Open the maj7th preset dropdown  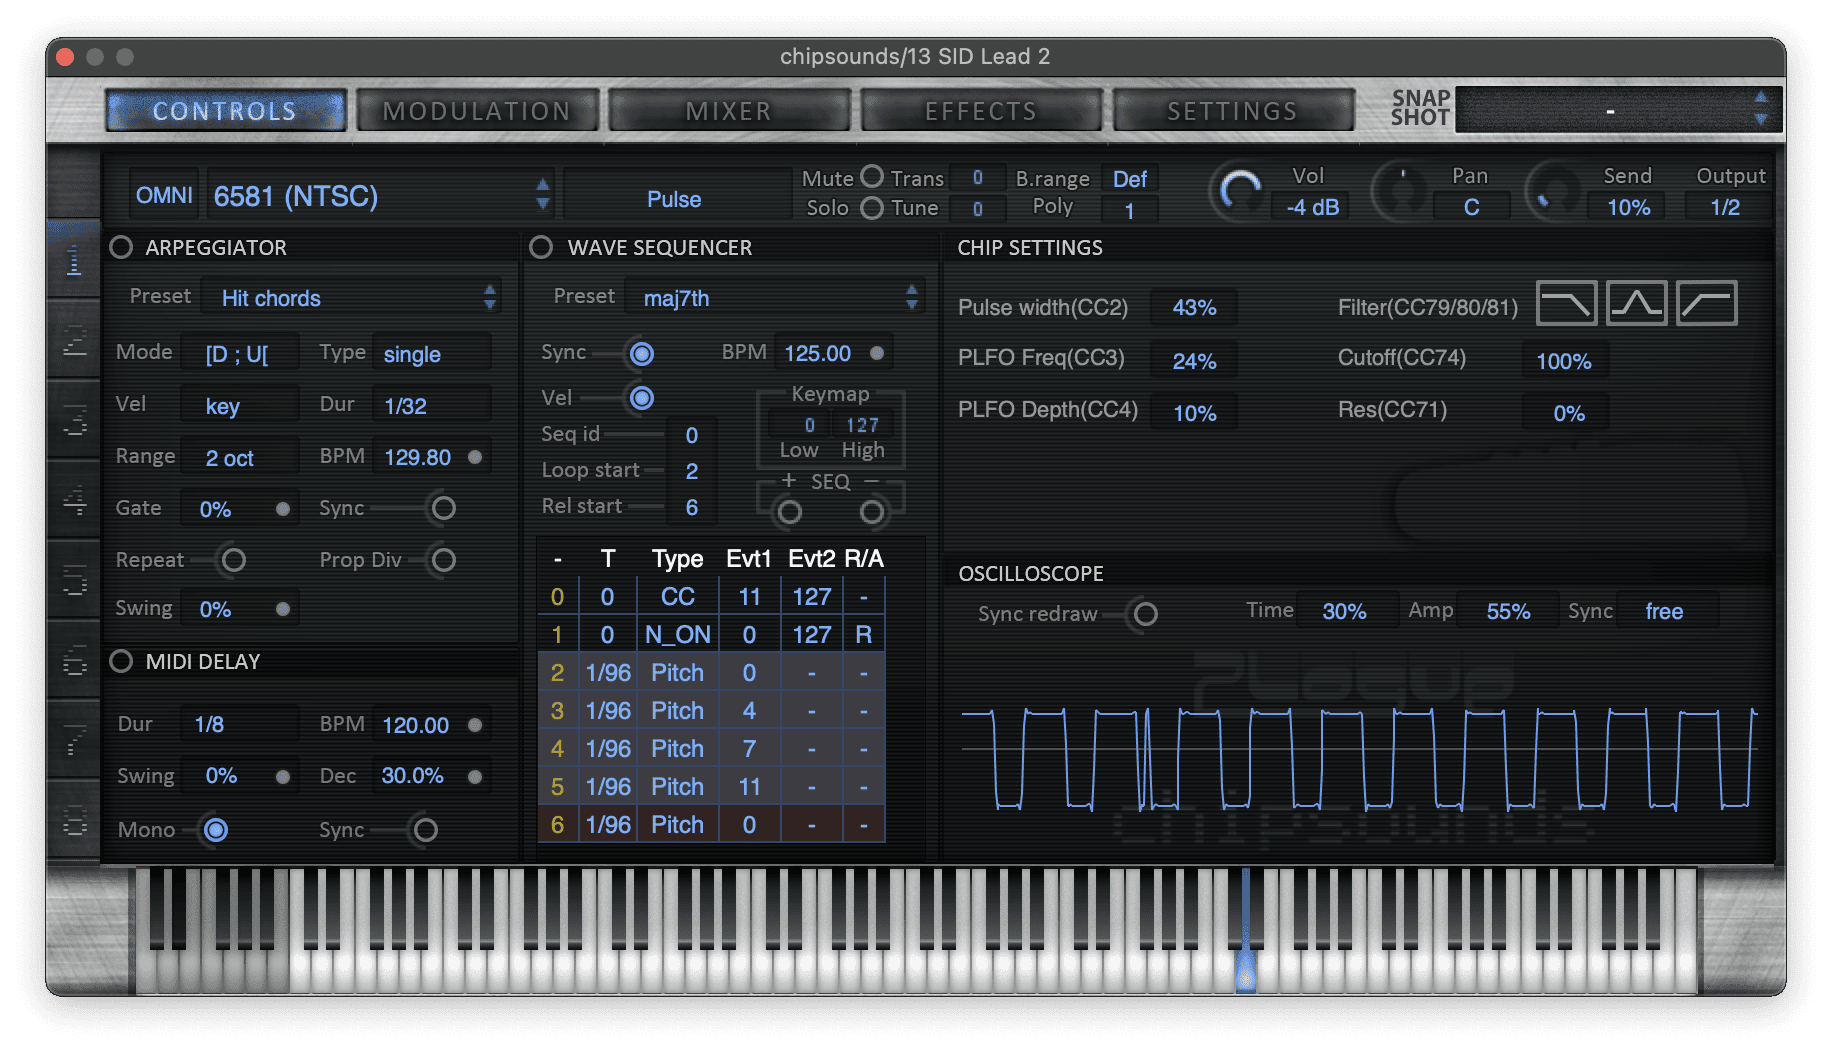point(774,298)
